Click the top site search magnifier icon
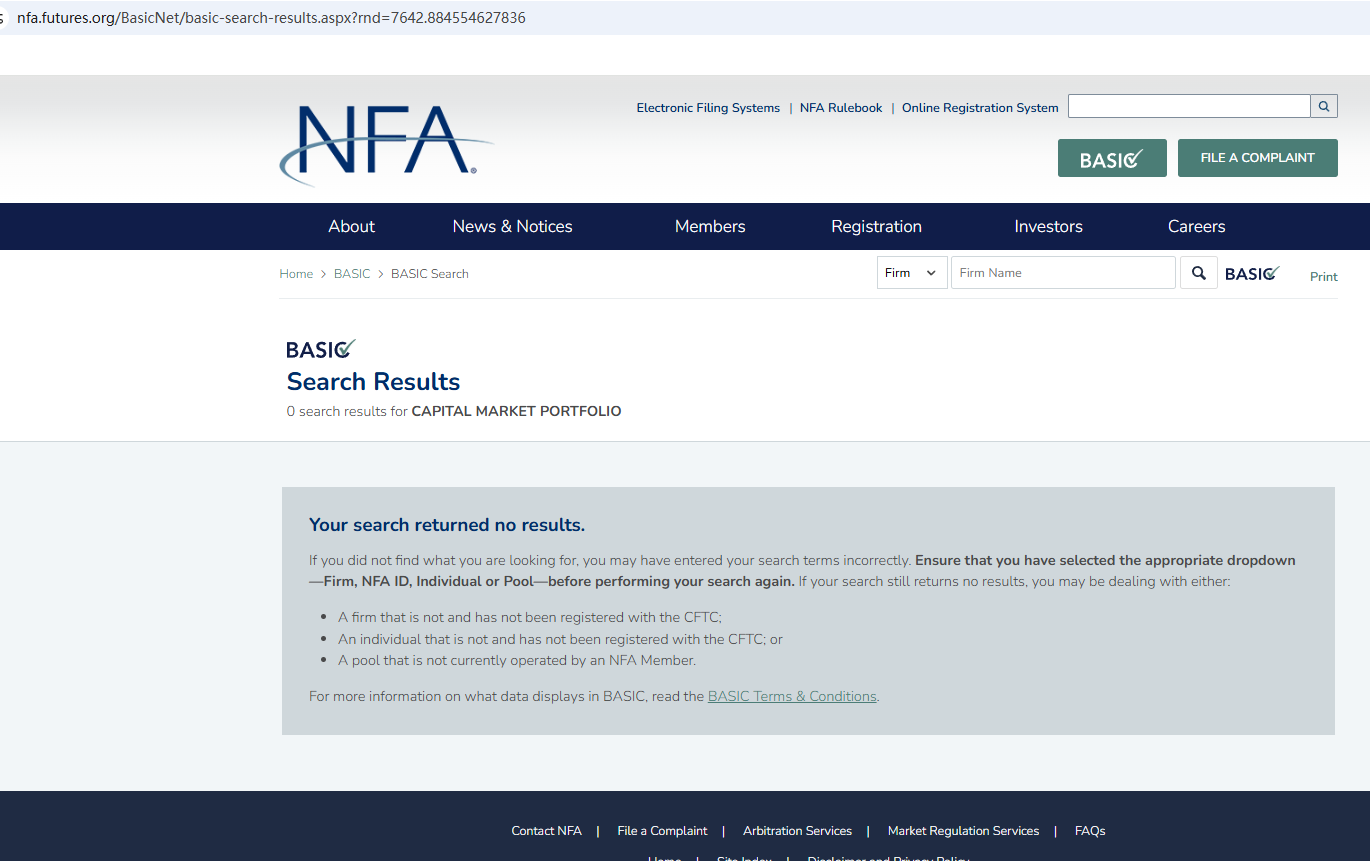 click(1323, 107)
